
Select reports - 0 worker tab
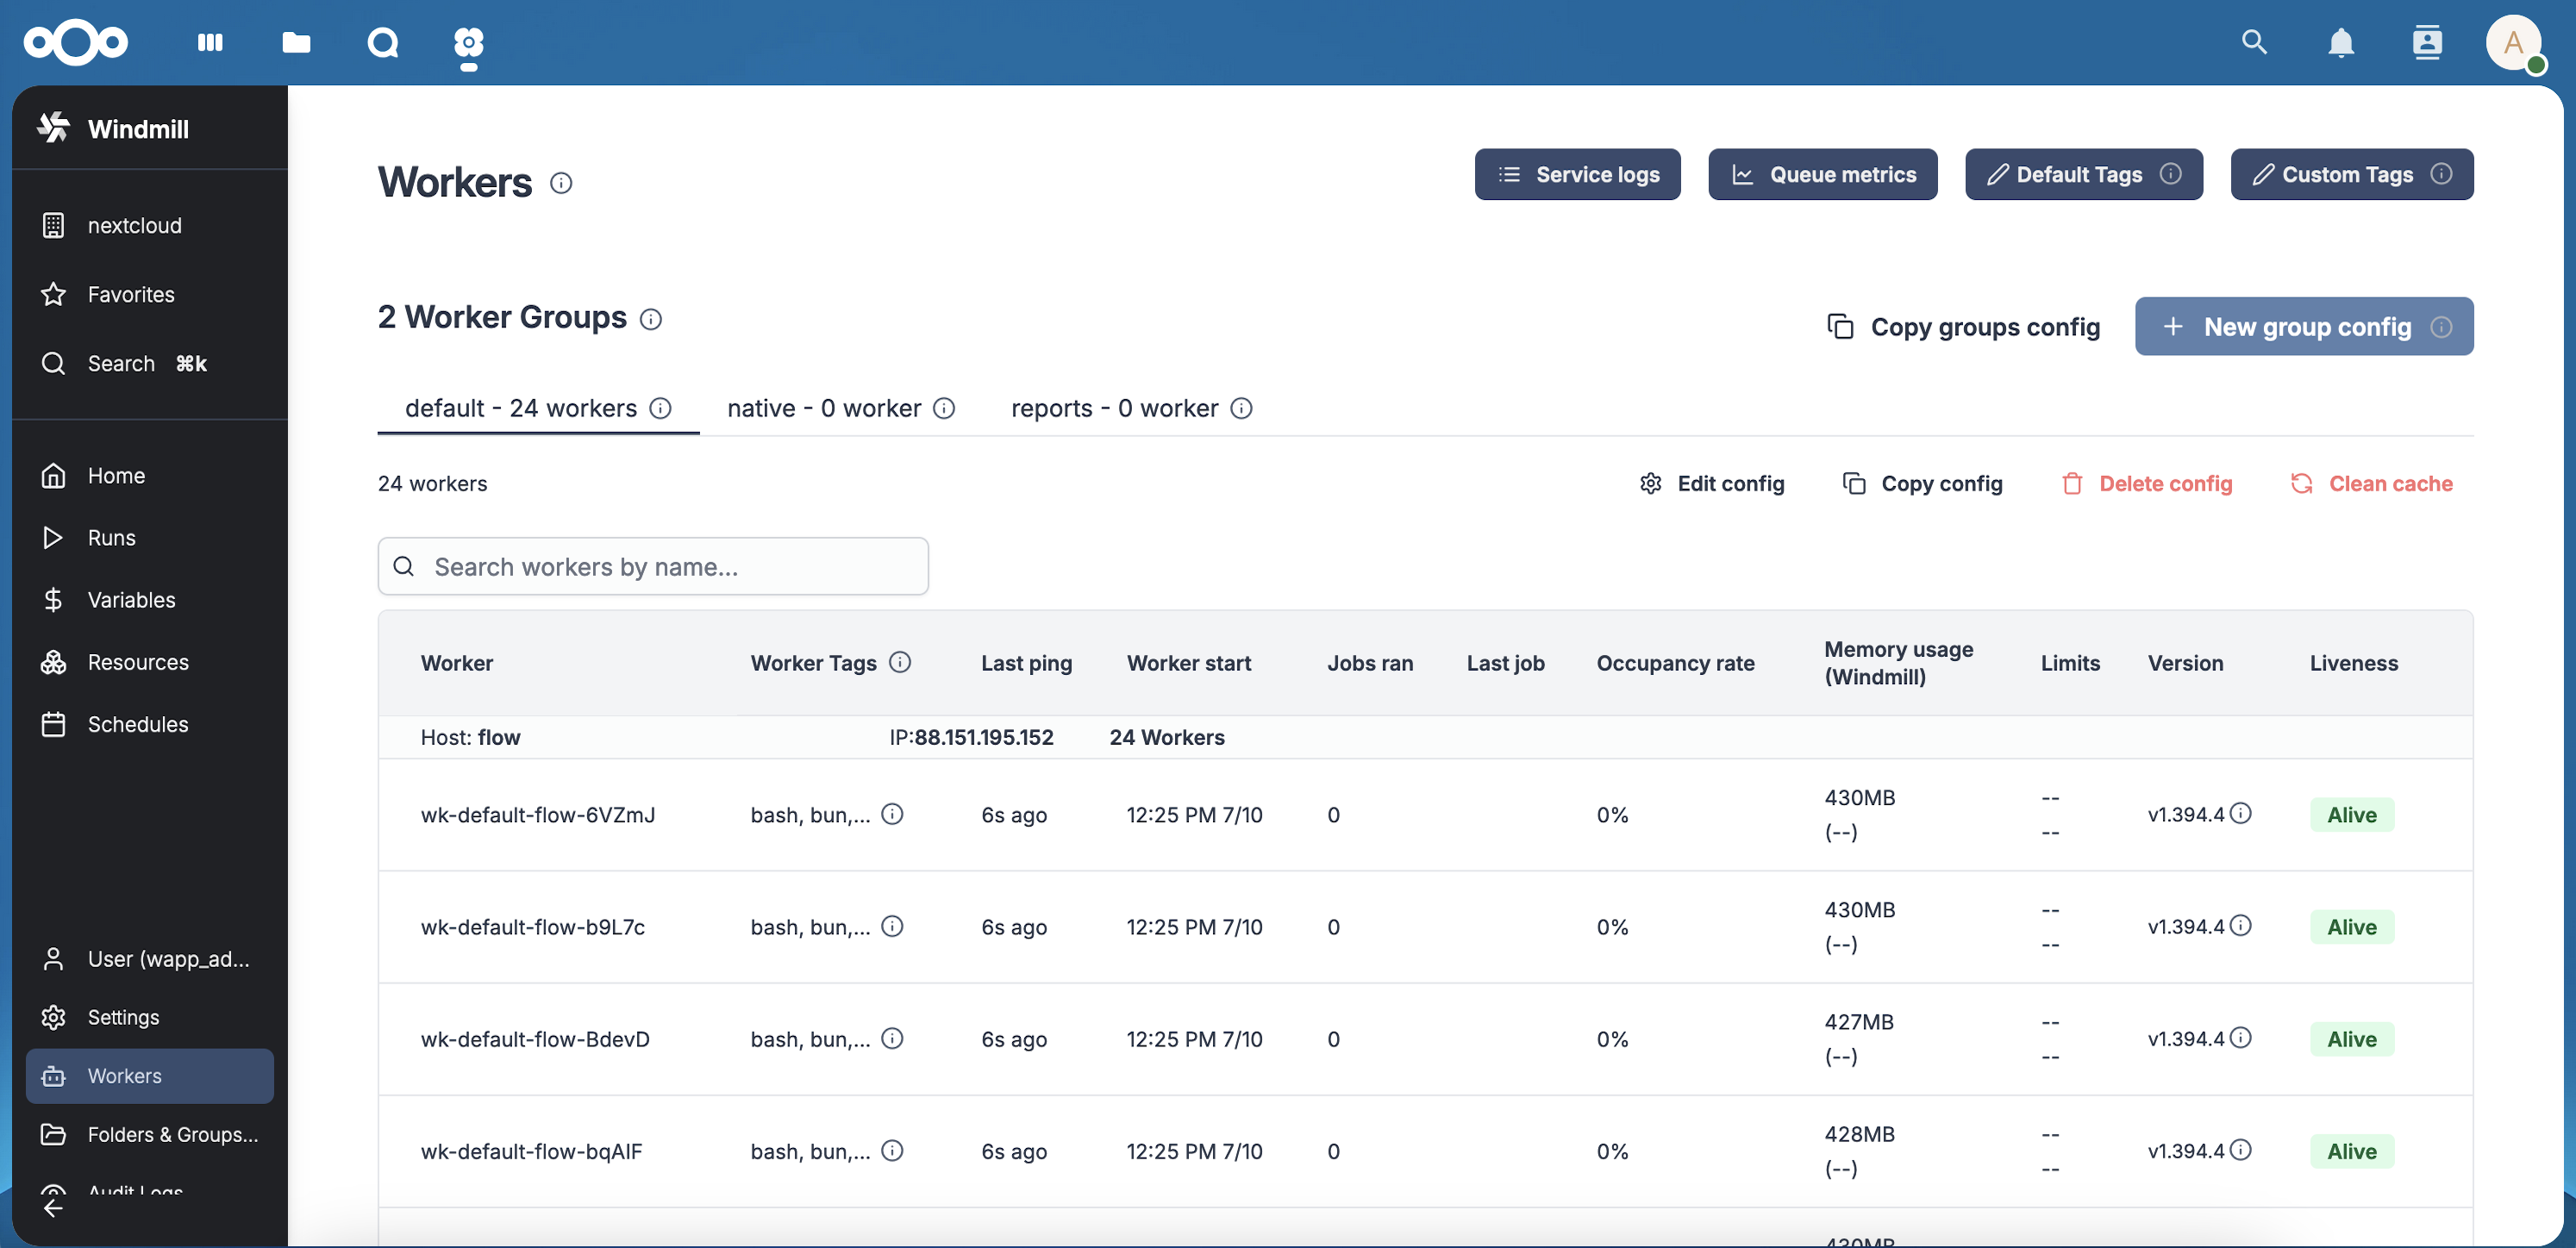point(1114,408)
